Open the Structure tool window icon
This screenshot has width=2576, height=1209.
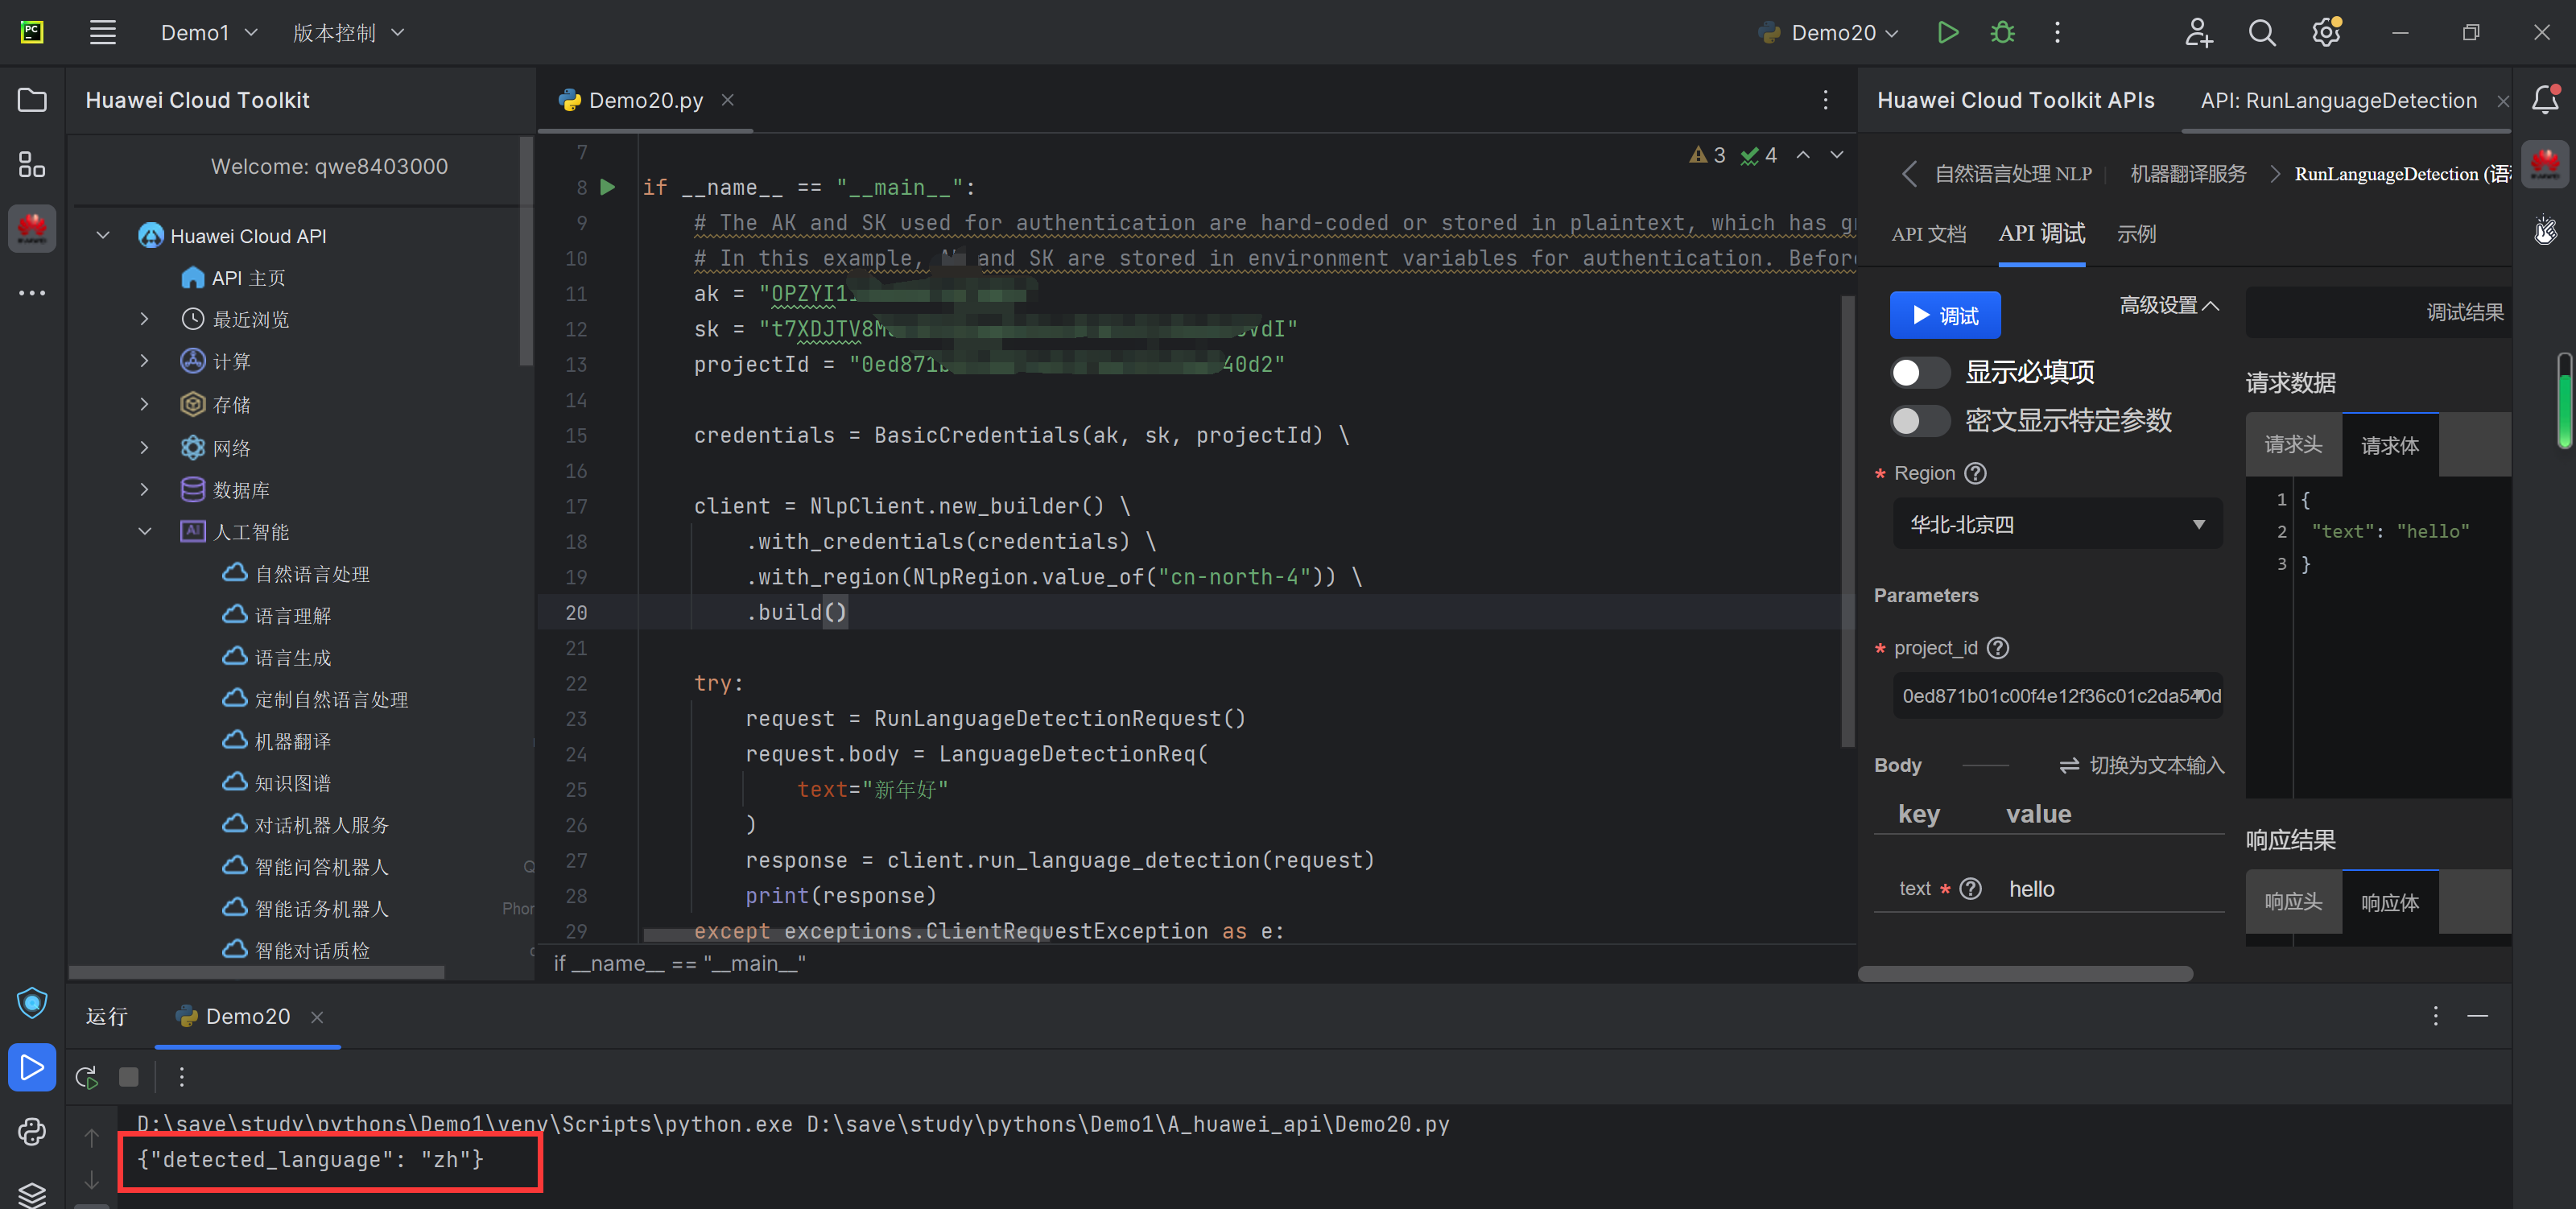click(x=32, y=164)
